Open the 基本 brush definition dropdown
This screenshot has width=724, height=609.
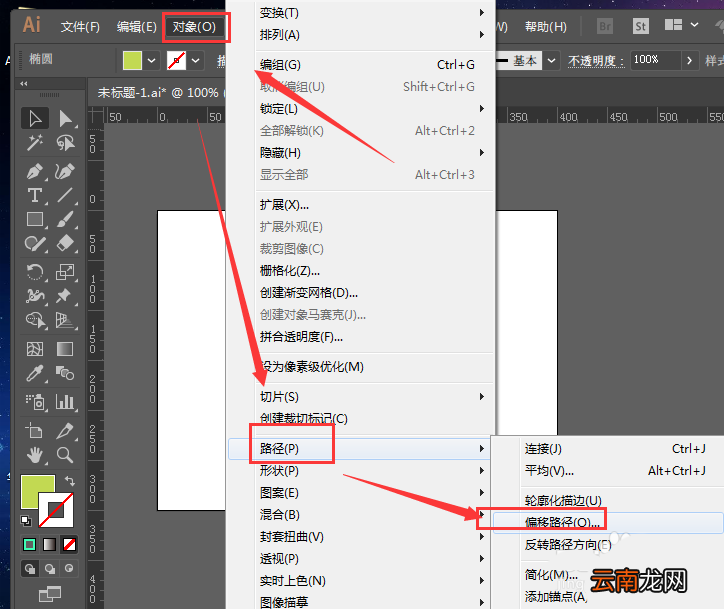pyautogui.click(x=551, y=60)
